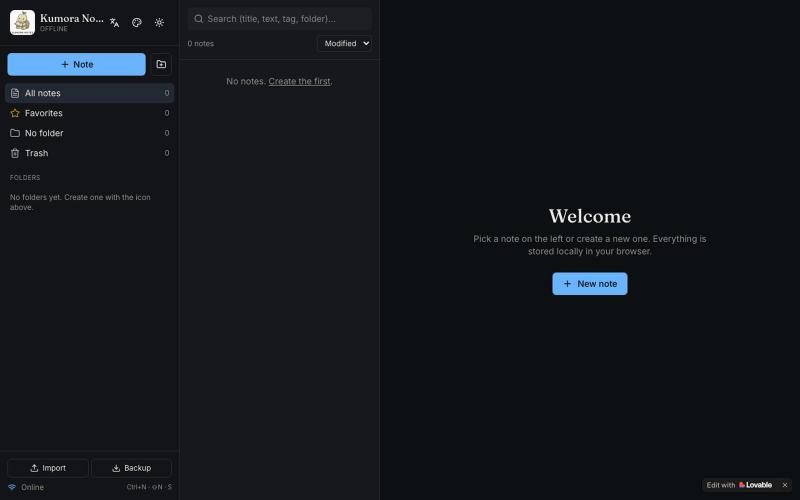Open the No folder section
This screenshot has height=500, width=800.
tap(89, 133)
